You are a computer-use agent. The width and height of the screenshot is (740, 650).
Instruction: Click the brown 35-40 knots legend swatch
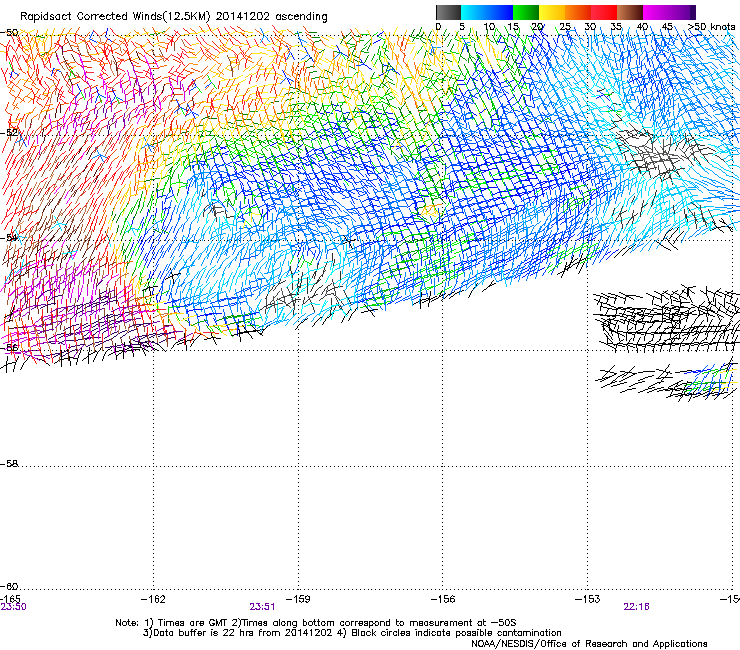(630, 12)
